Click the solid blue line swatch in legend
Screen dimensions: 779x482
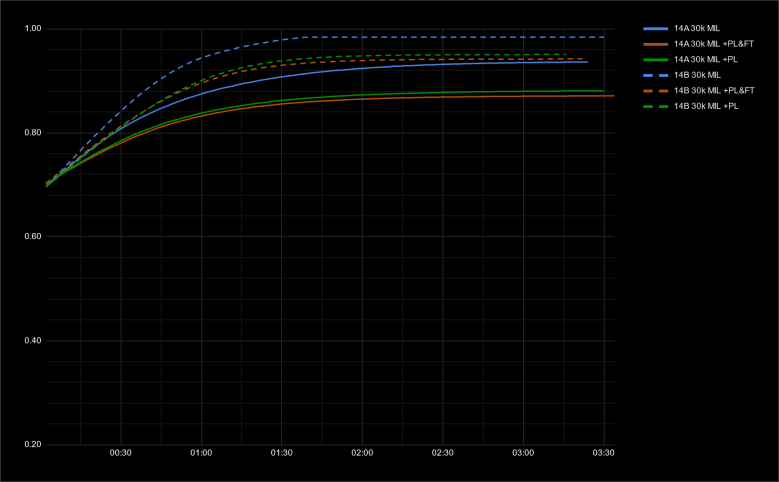point(654,29)
